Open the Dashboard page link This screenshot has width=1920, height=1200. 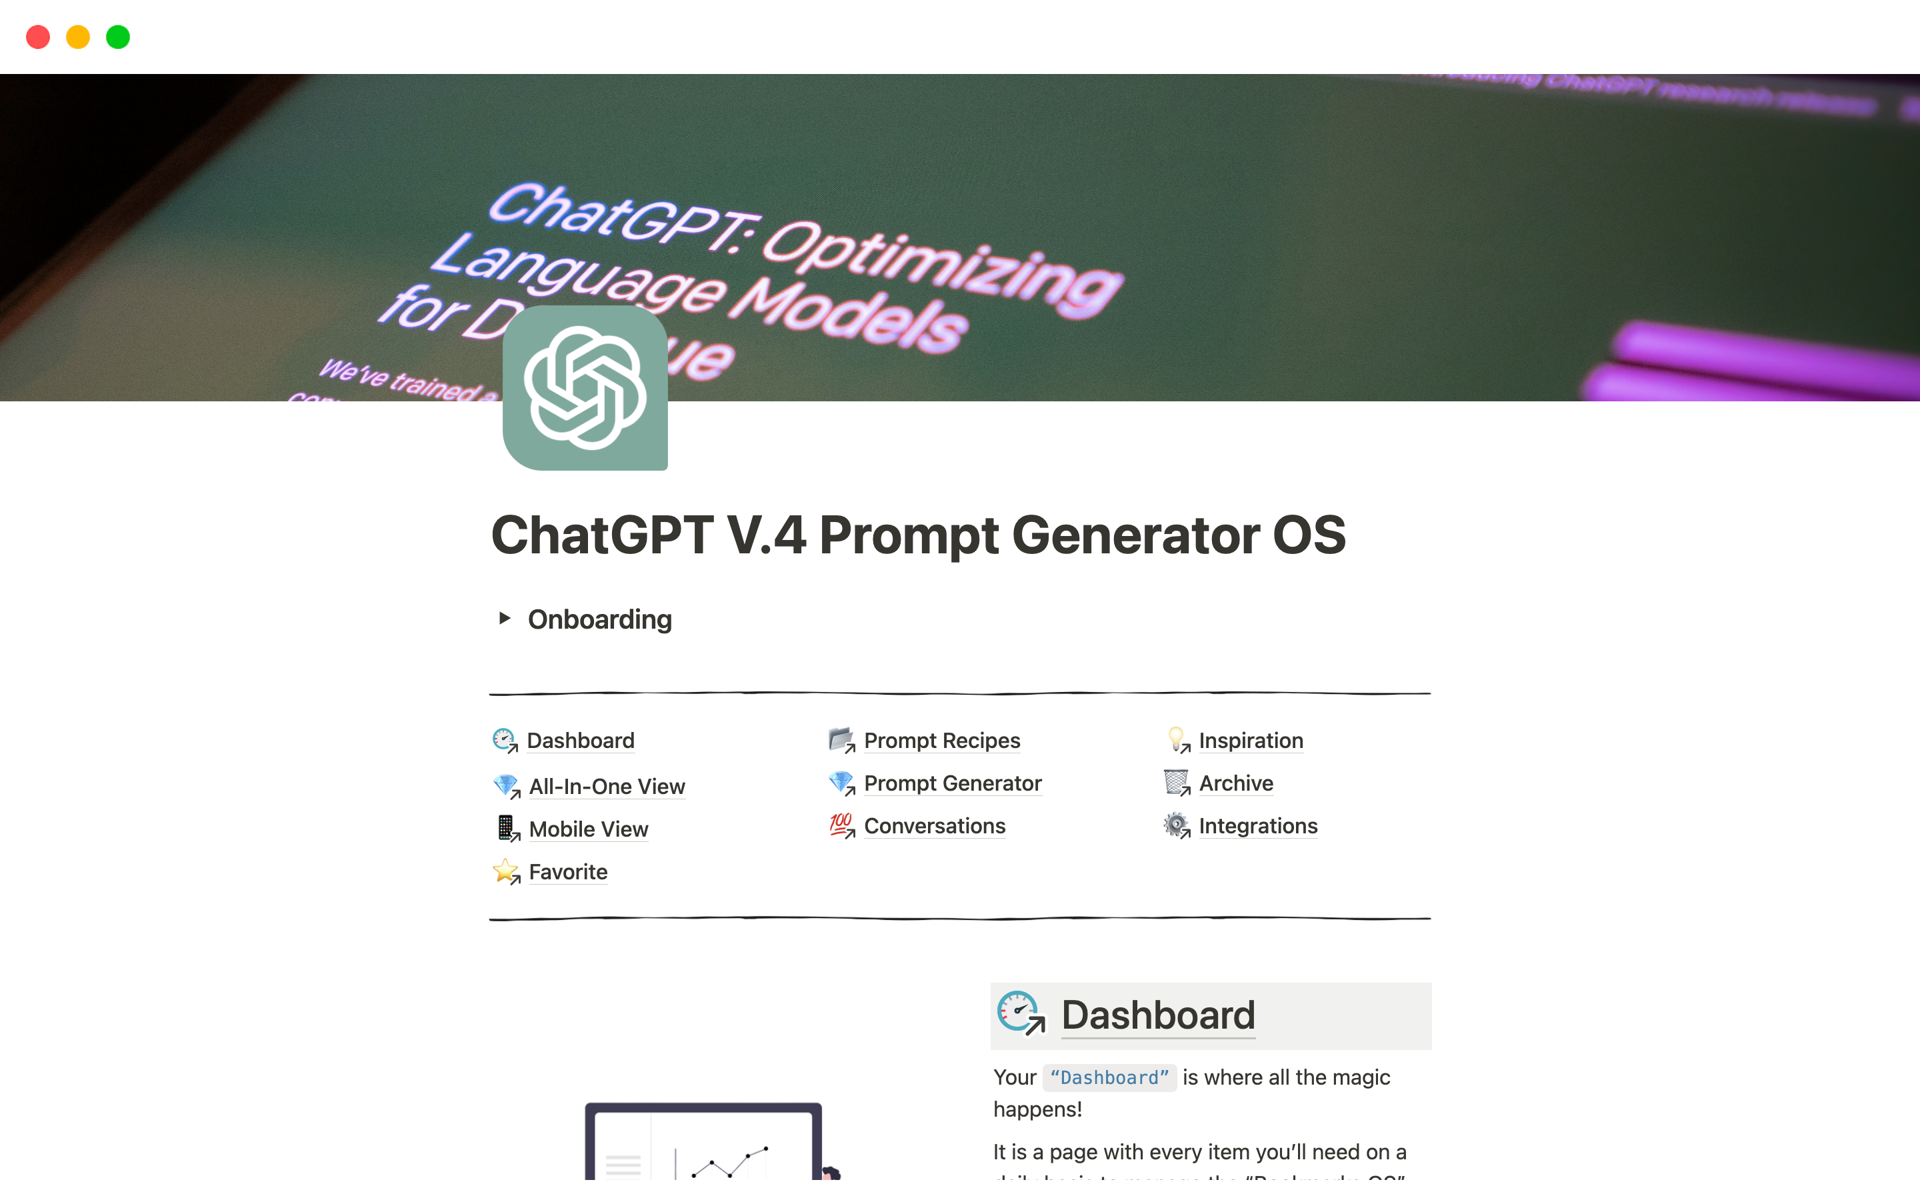coord(581,738)
